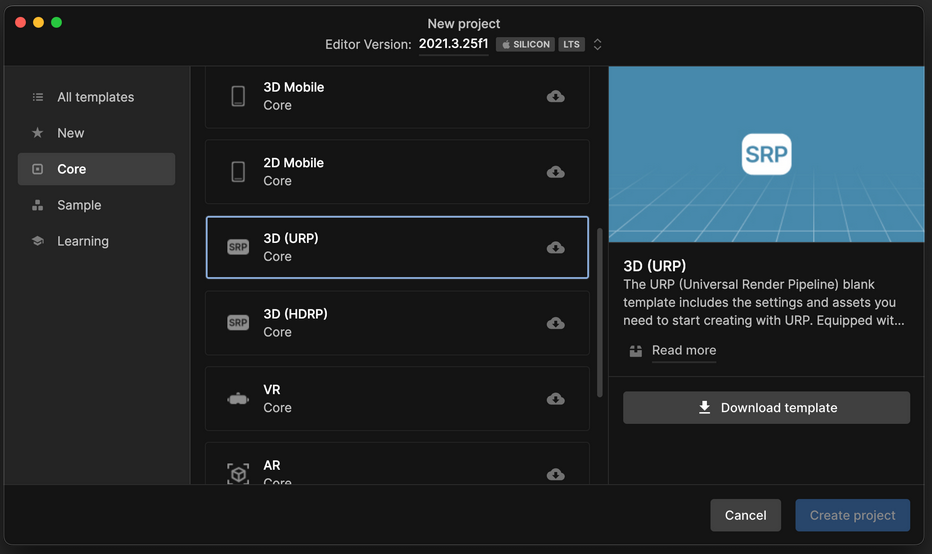Show All templates category
The image size is (932, 554).
click(x=96, y=97)
